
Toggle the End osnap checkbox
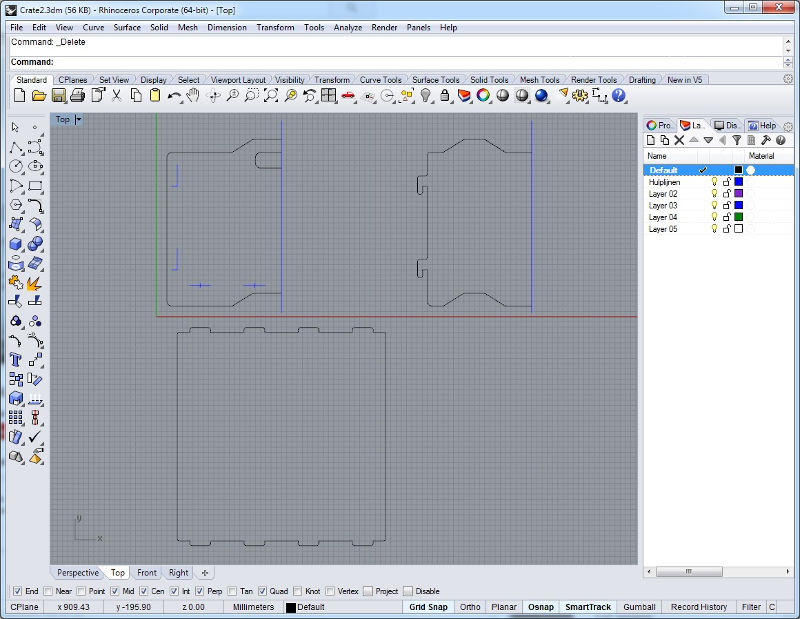pyautogui.click(x=17, y=591)
